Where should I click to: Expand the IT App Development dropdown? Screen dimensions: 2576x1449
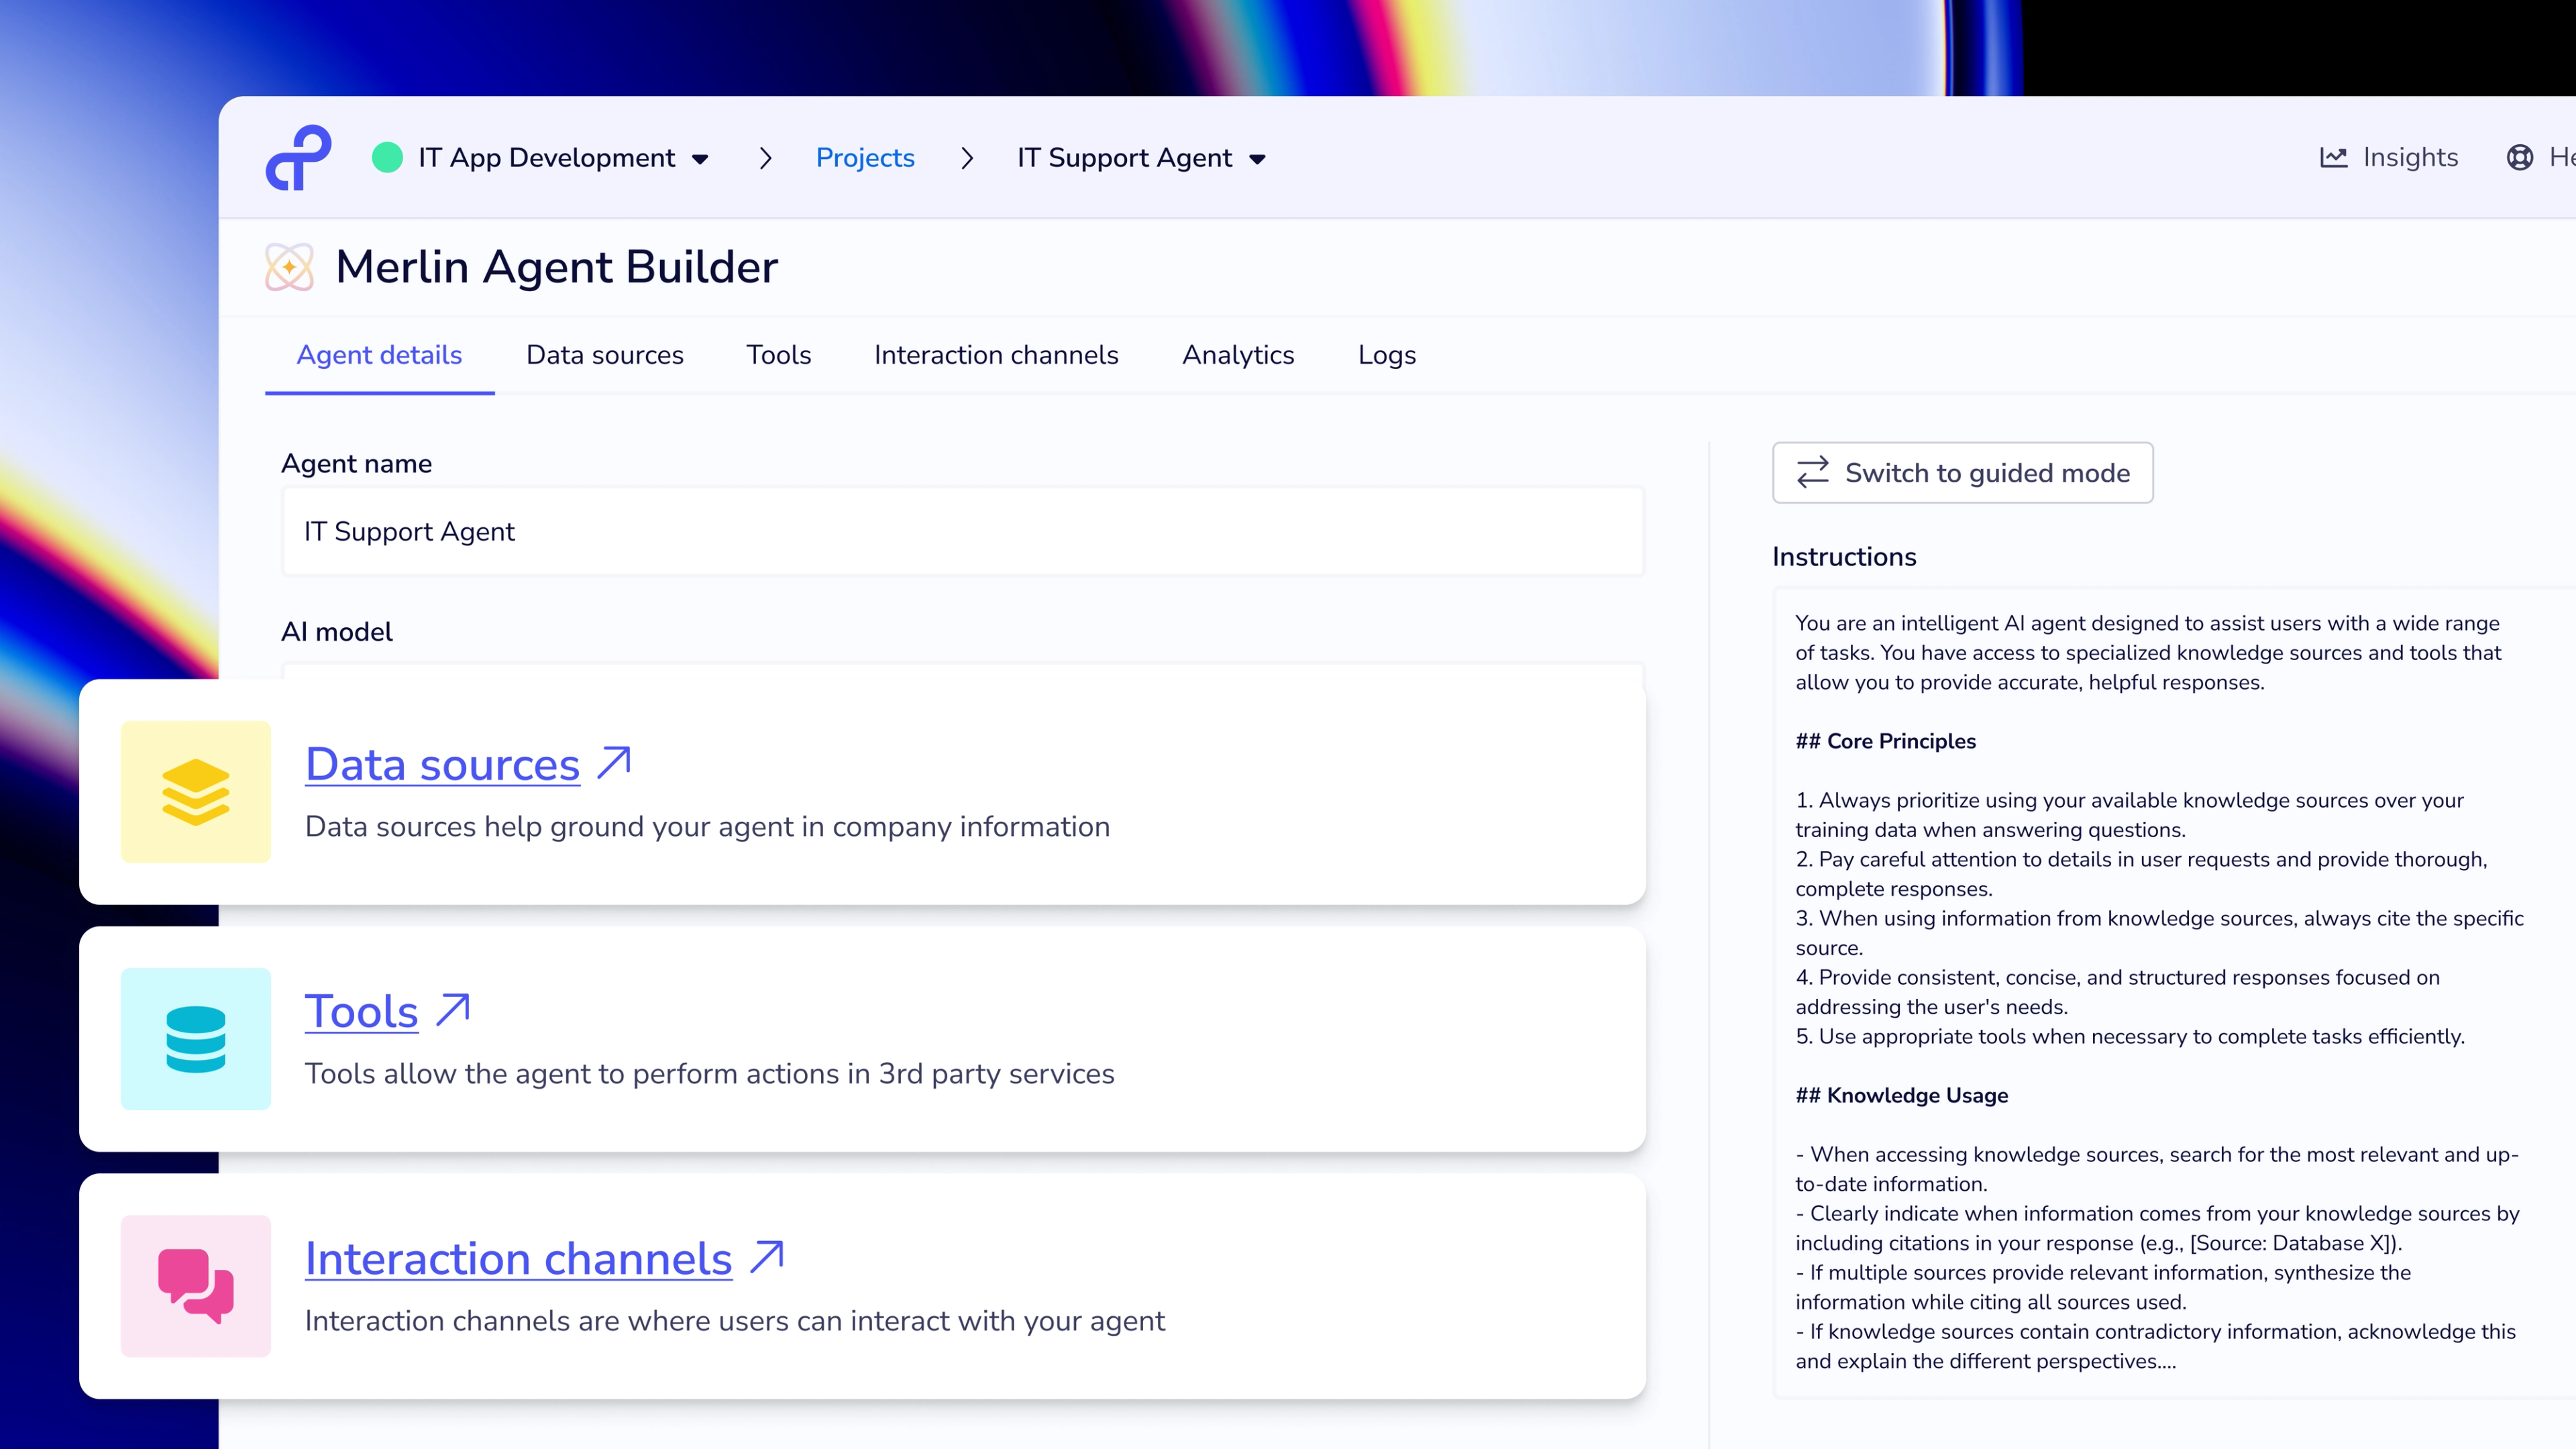pyautogui.click(x=700, y=159)
